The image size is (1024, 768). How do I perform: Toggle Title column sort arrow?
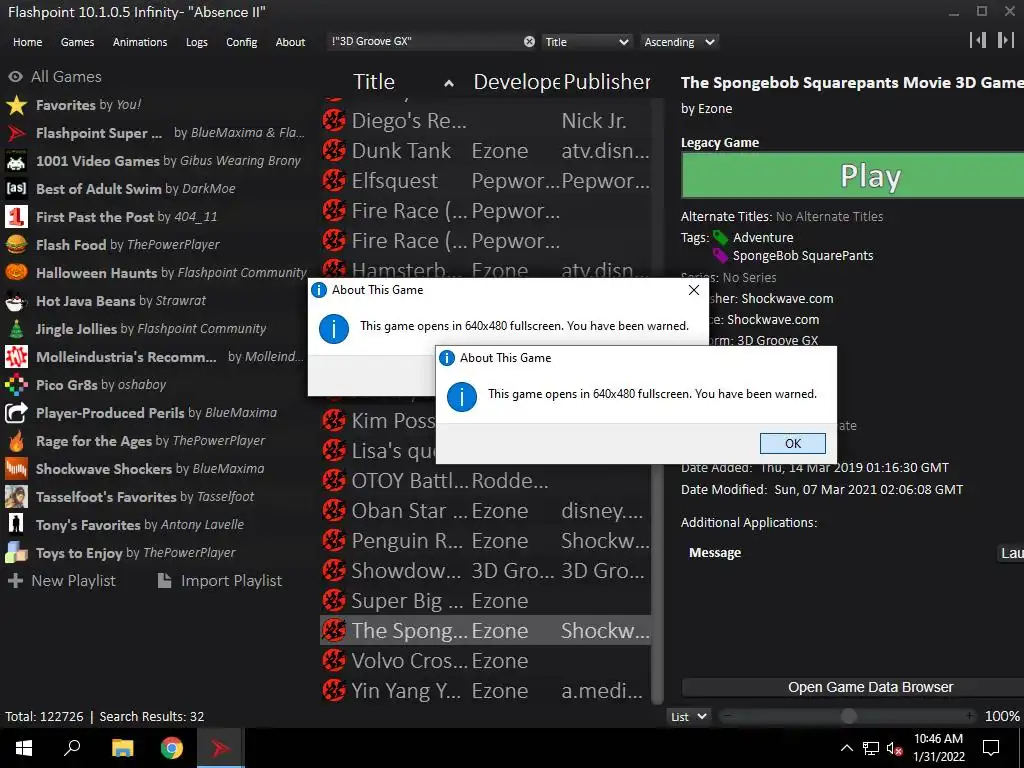click(449, 83)
